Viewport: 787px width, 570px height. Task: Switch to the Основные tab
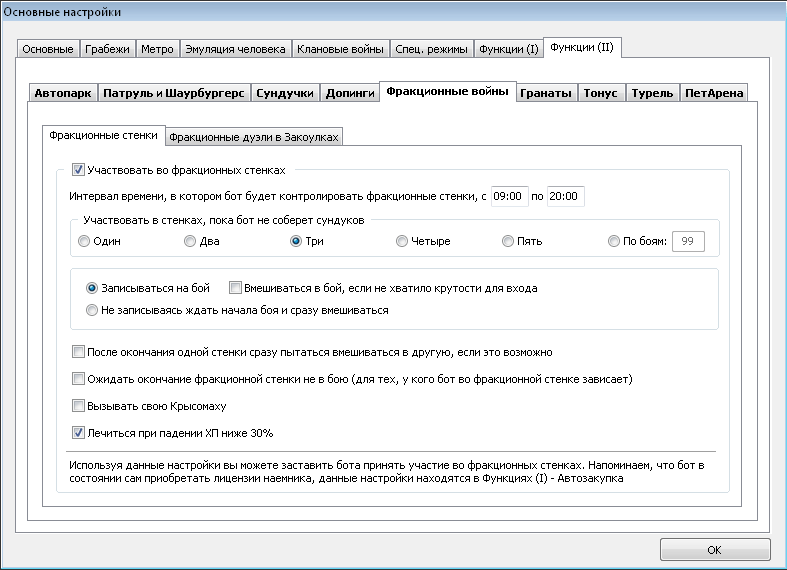[48, 49]
